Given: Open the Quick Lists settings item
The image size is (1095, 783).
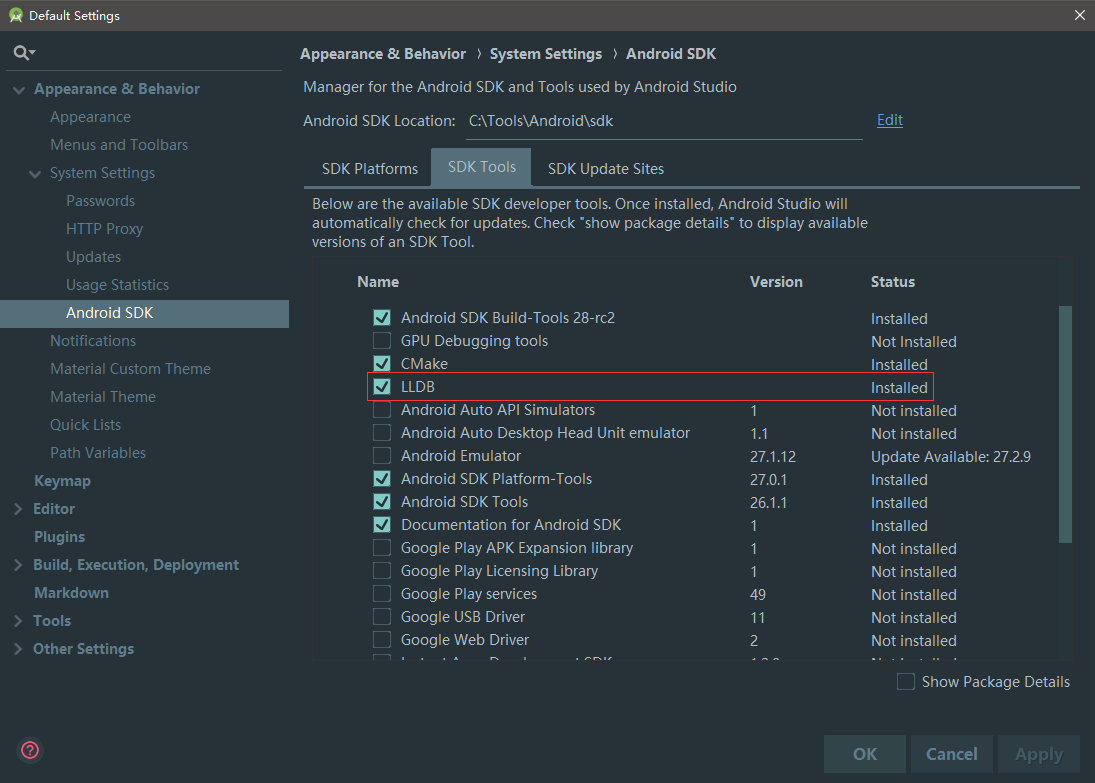Looking at the screenshot, I should point(85,425).
